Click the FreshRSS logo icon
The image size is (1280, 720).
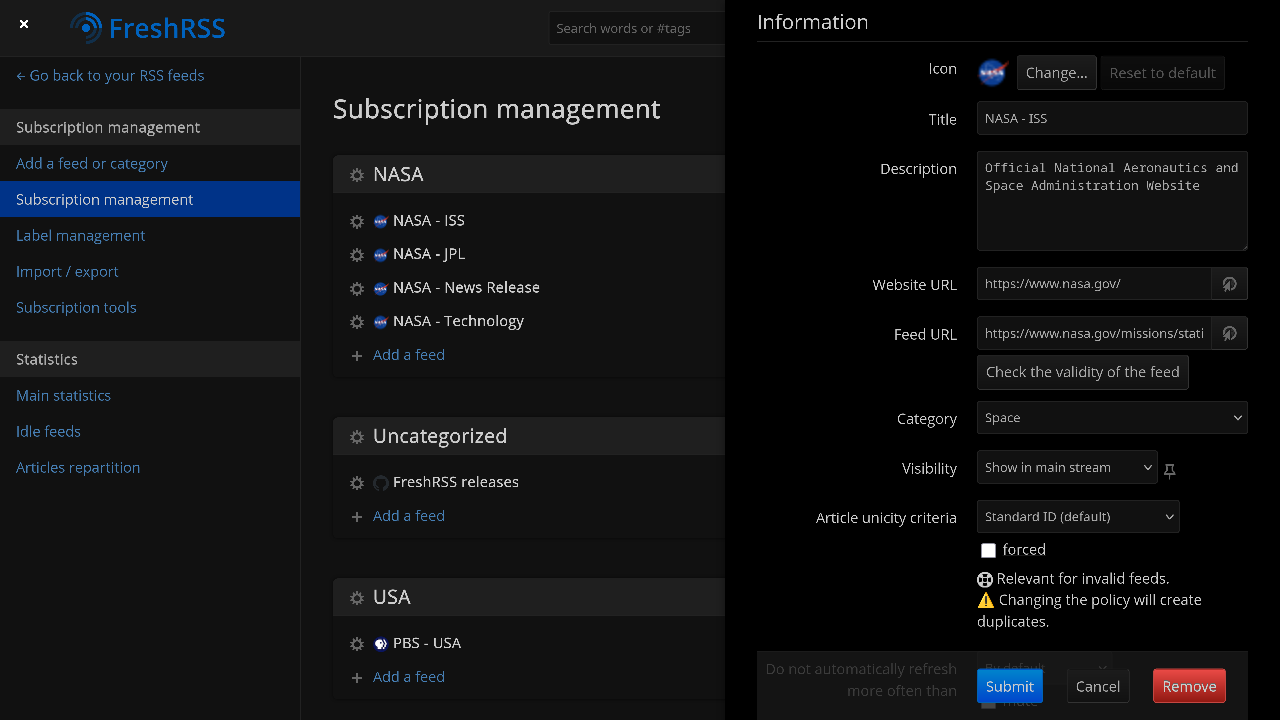(88, 27)
